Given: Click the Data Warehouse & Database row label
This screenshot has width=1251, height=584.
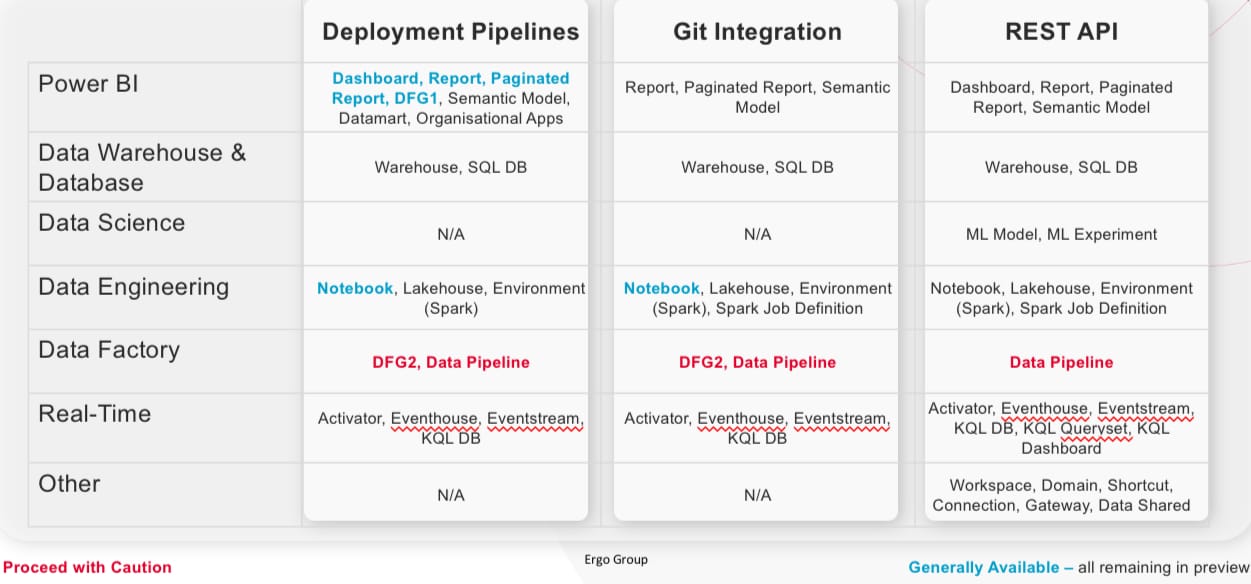Looking at the screenshot, I should click(x=142, y=167).
